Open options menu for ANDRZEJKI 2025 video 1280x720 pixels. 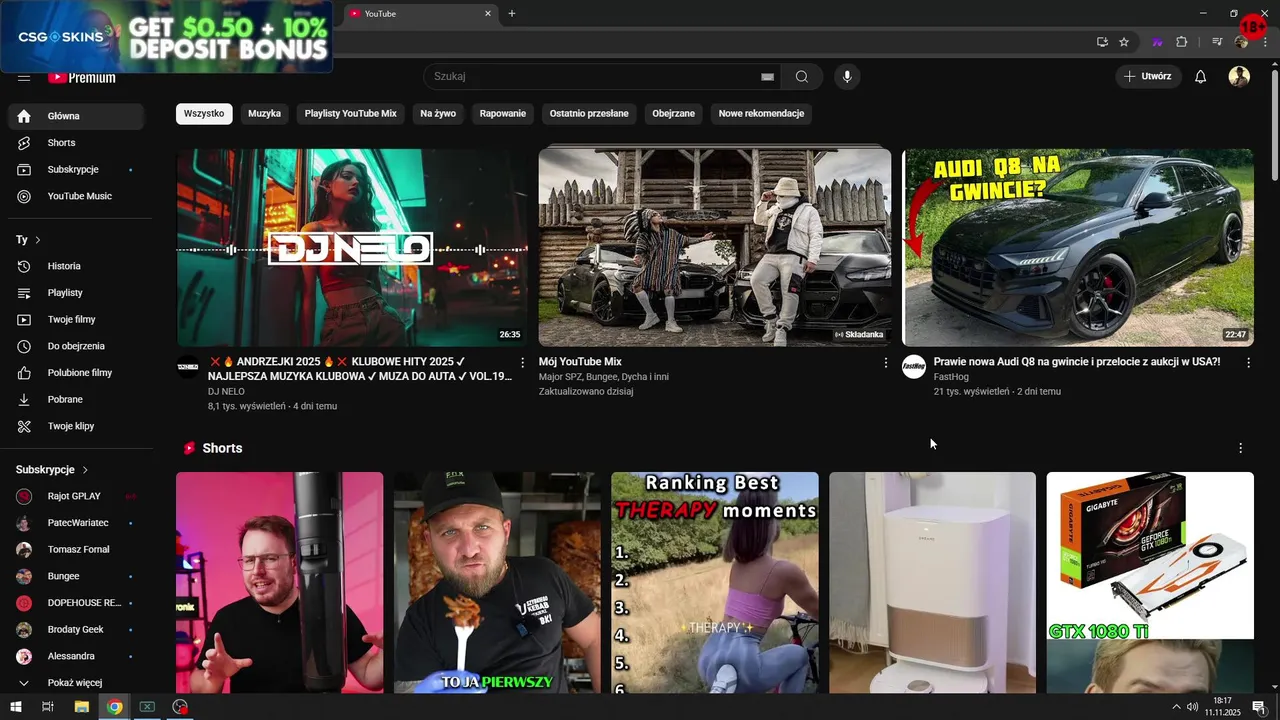coord(522,363)
